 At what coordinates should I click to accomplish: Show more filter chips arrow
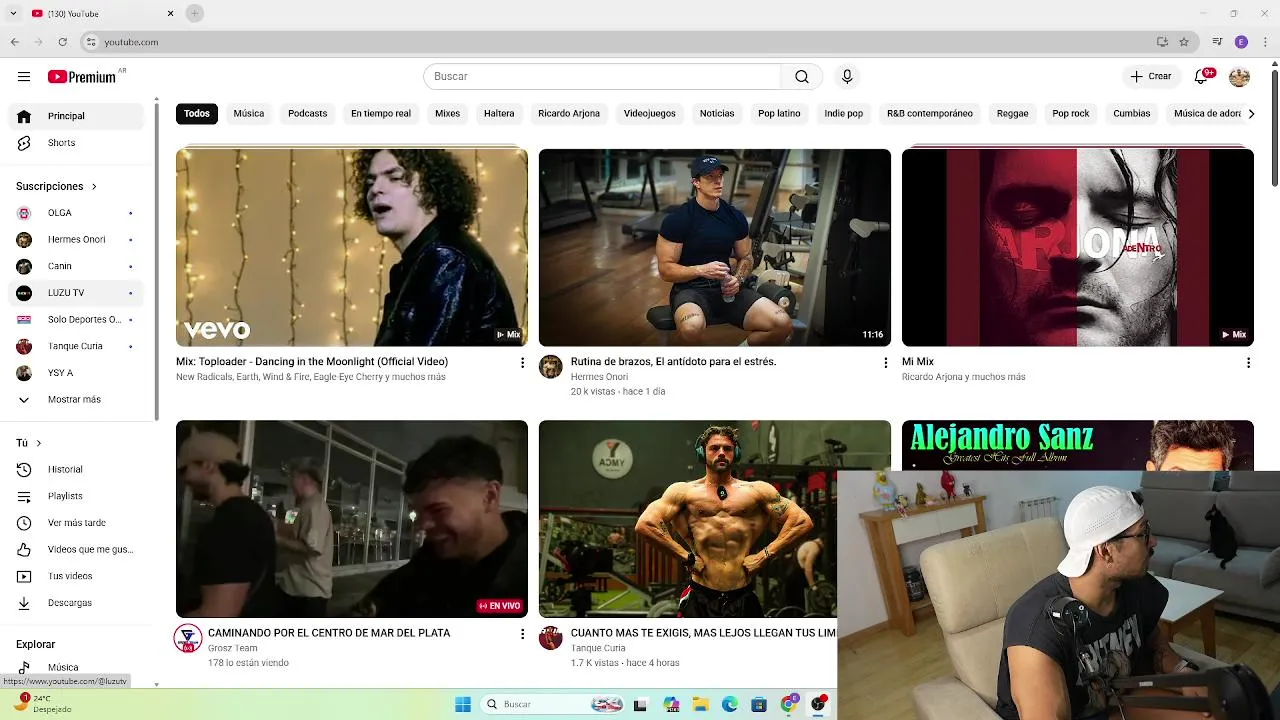[x=1251, y=114]
